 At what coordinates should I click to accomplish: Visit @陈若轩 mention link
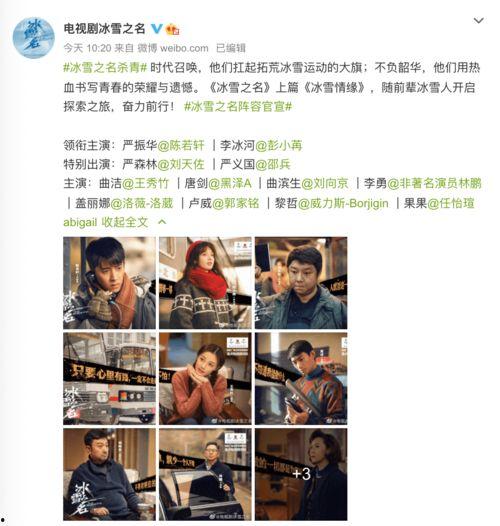tap(181, 145)
